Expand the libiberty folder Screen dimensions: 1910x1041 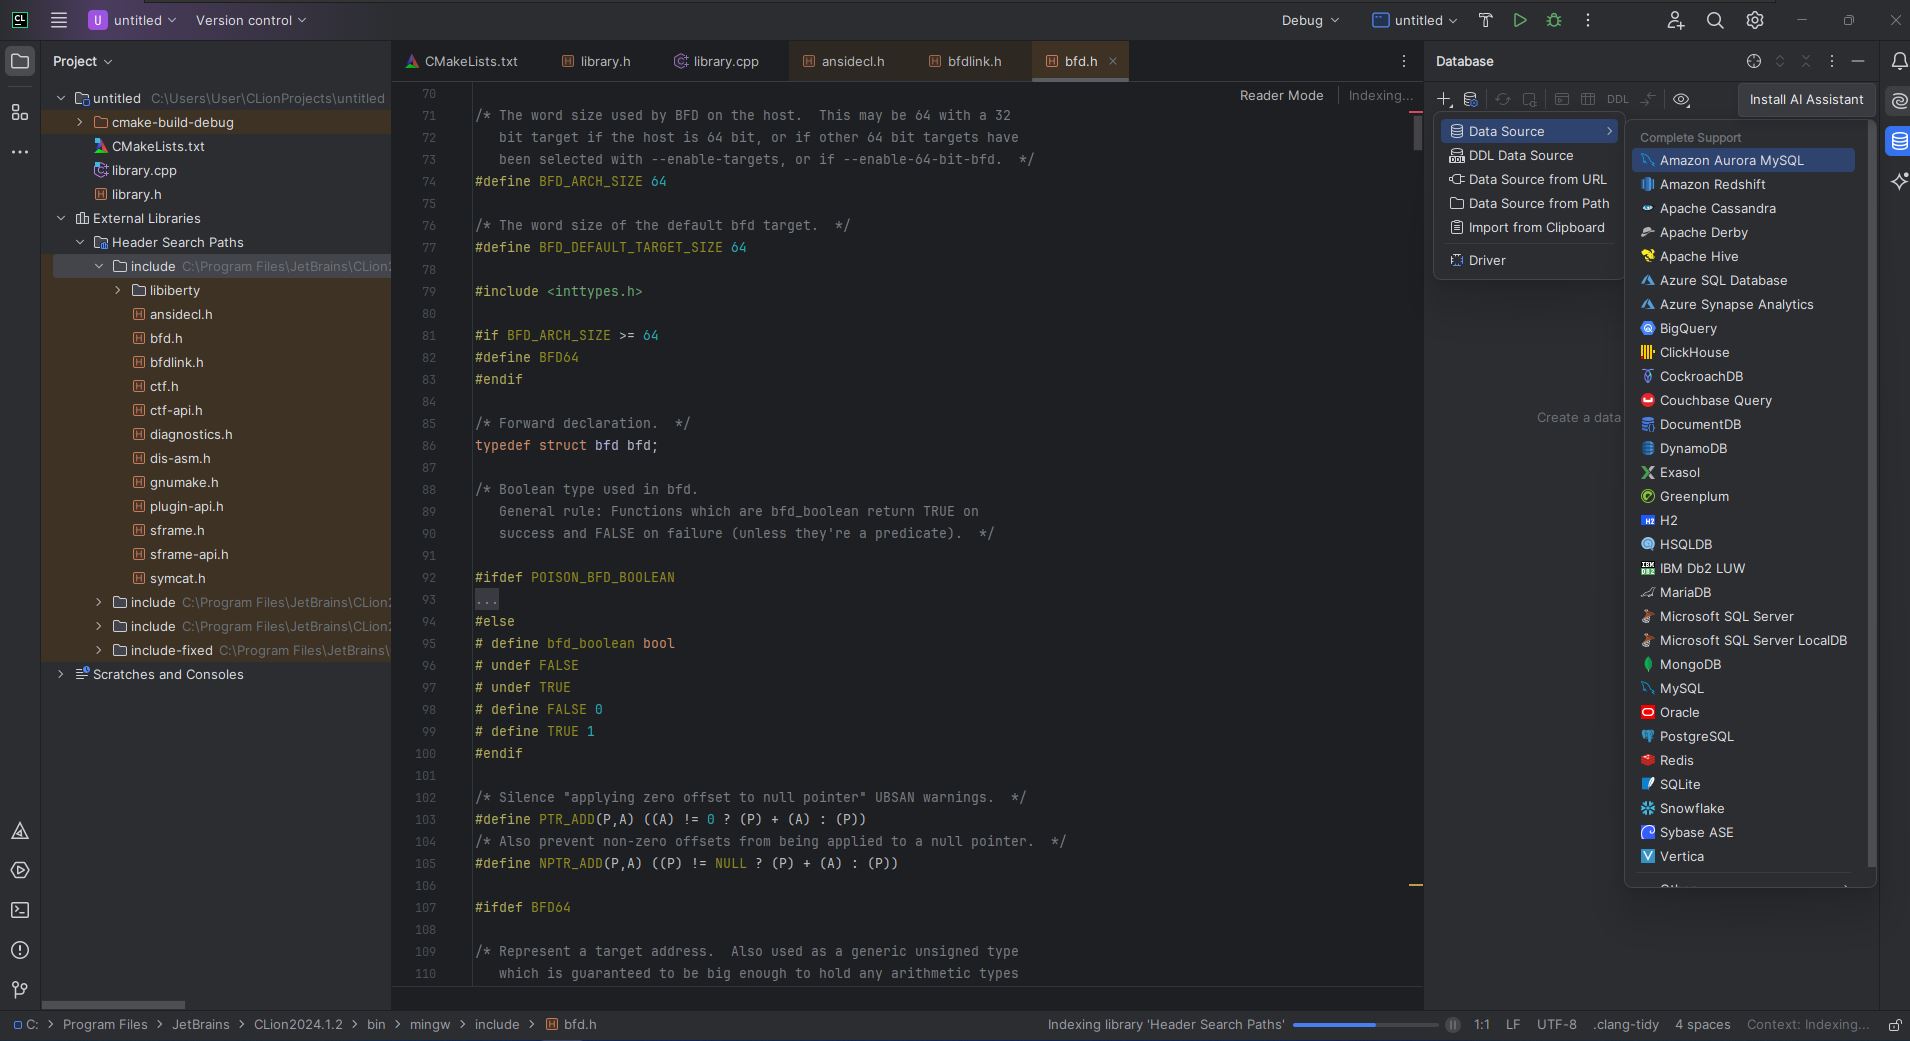pos(118,290)
